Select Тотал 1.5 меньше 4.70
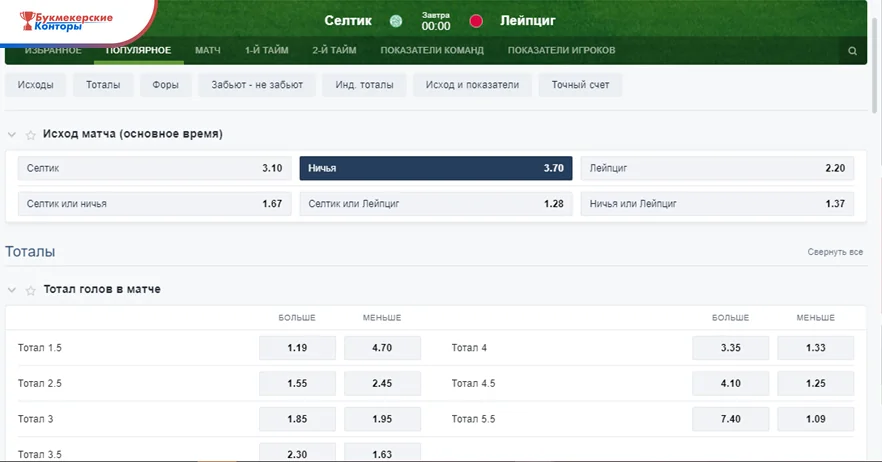 382,348
